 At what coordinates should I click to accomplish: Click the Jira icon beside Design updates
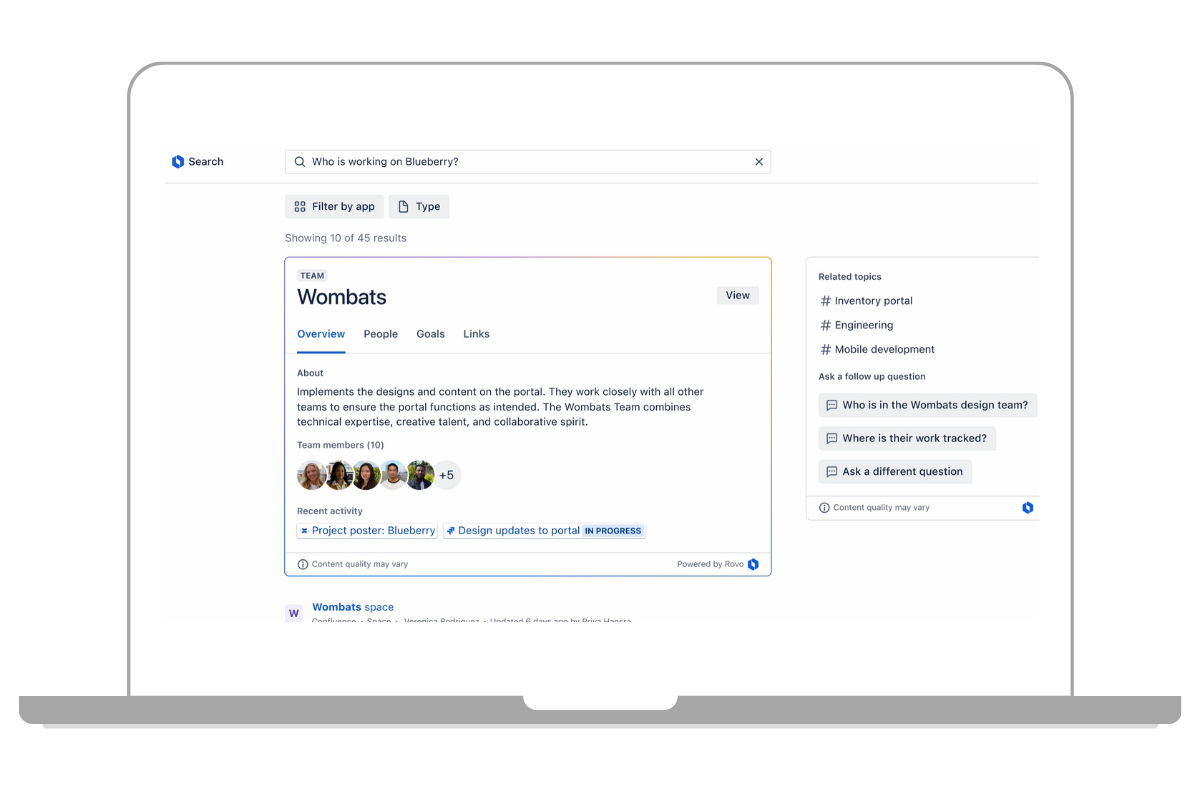[x=451, y=531]
